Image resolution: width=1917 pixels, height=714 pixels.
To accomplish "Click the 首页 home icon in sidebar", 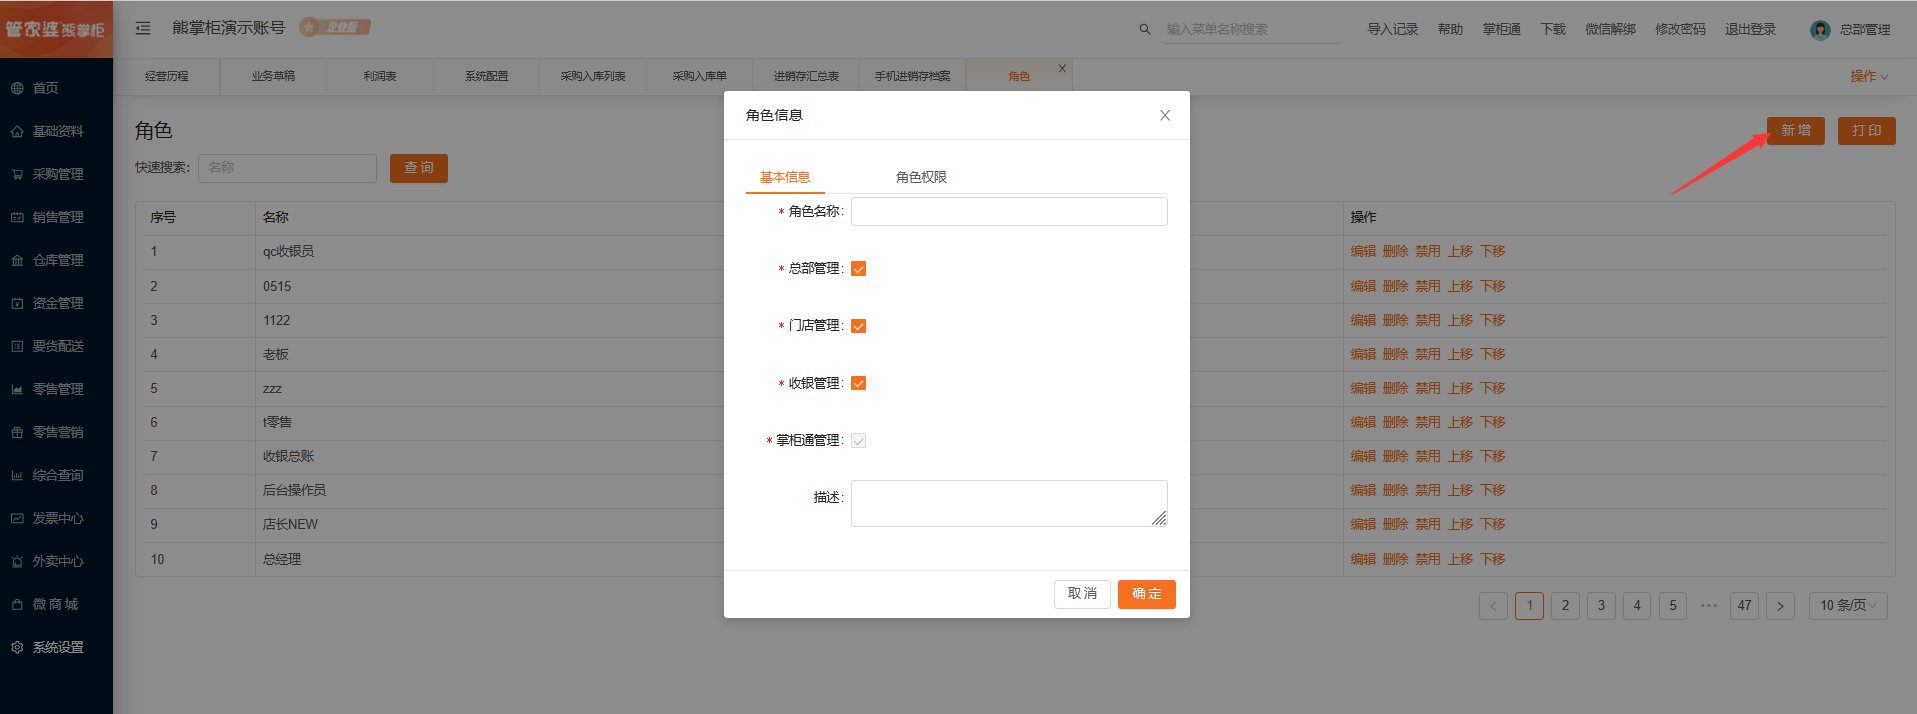I will tap(17, 88).
